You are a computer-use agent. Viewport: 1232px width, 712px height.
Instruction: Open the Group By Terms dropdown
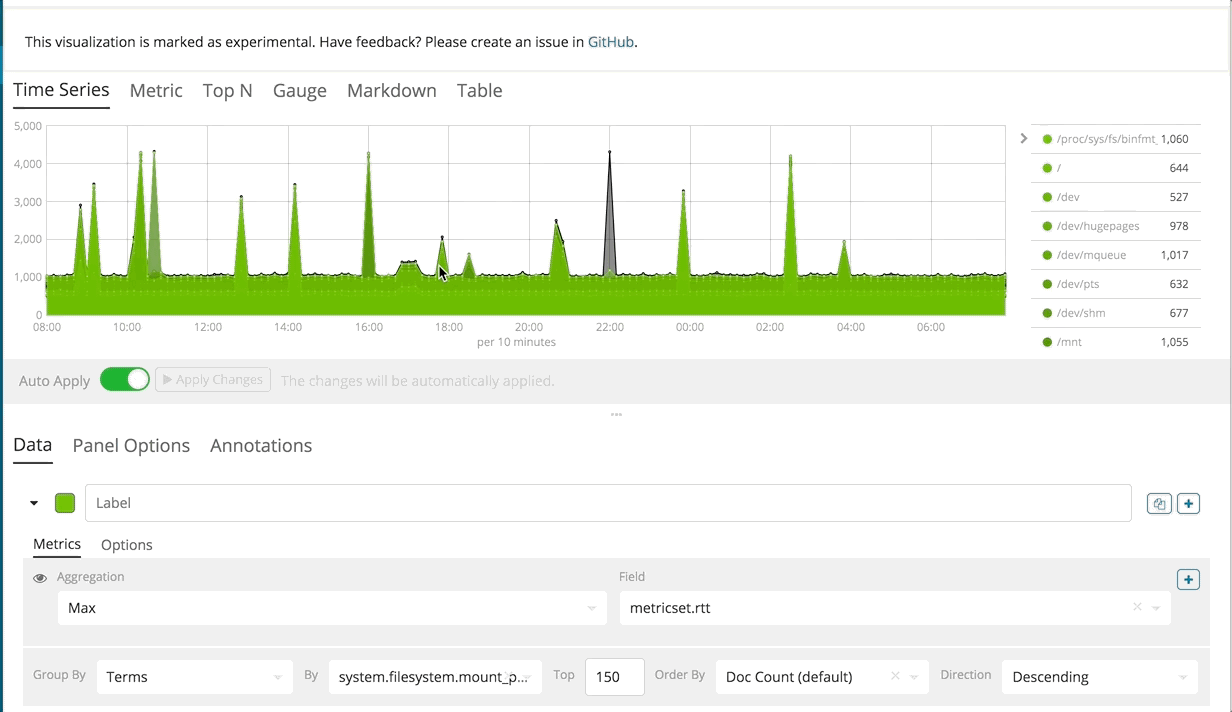[195, 677]
